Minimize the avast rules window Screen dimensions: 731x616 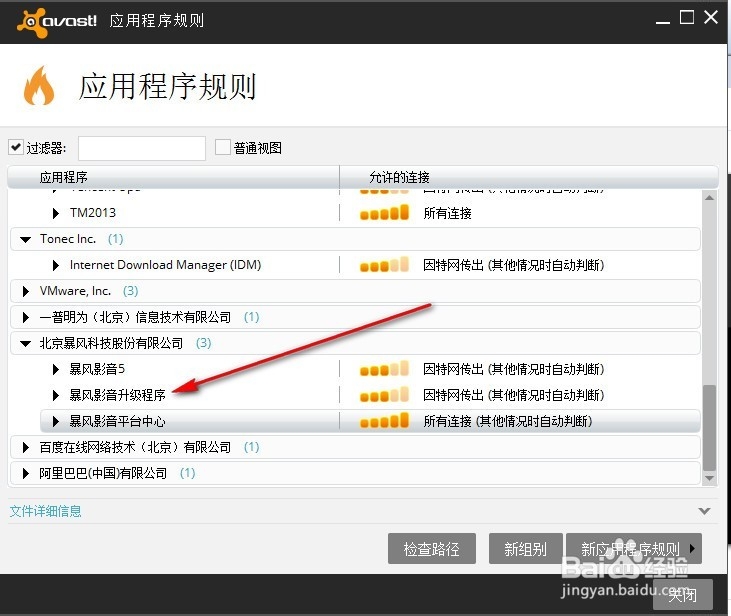click(662, 21)
